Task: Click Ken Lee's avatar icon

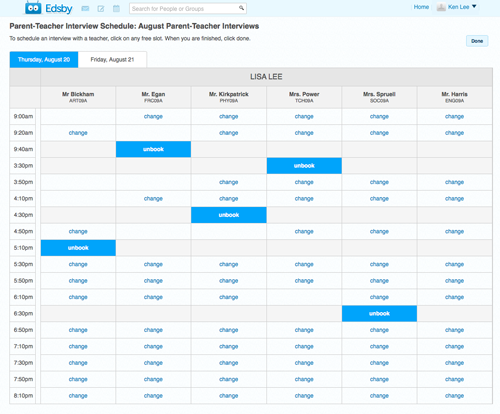Action: pos(441,7)
